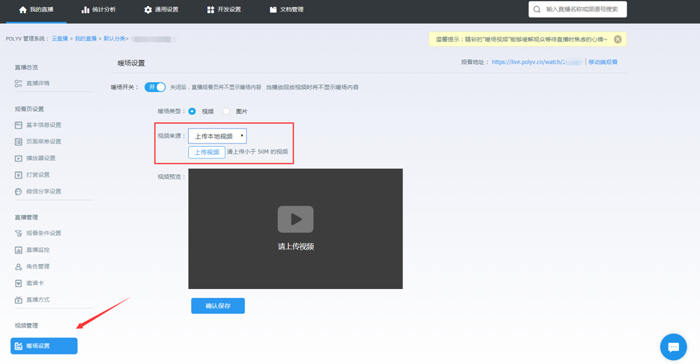Select 直播方式 in the sidebar

[32, 300]
